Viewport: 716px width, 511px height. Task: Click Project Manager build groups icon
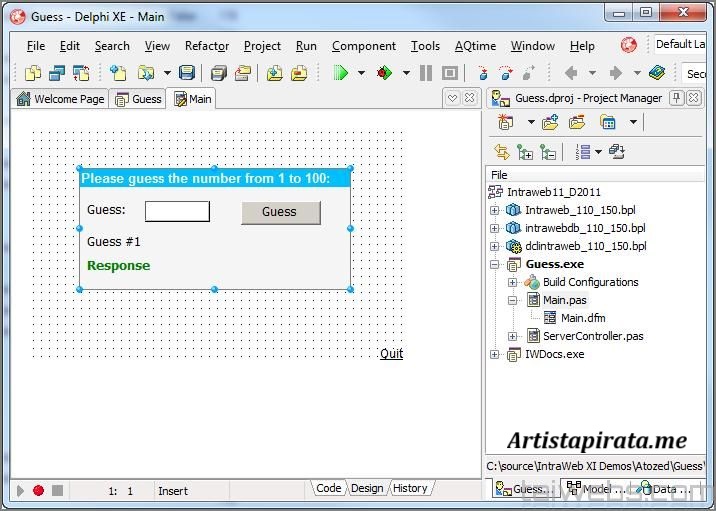click(617, 152)
